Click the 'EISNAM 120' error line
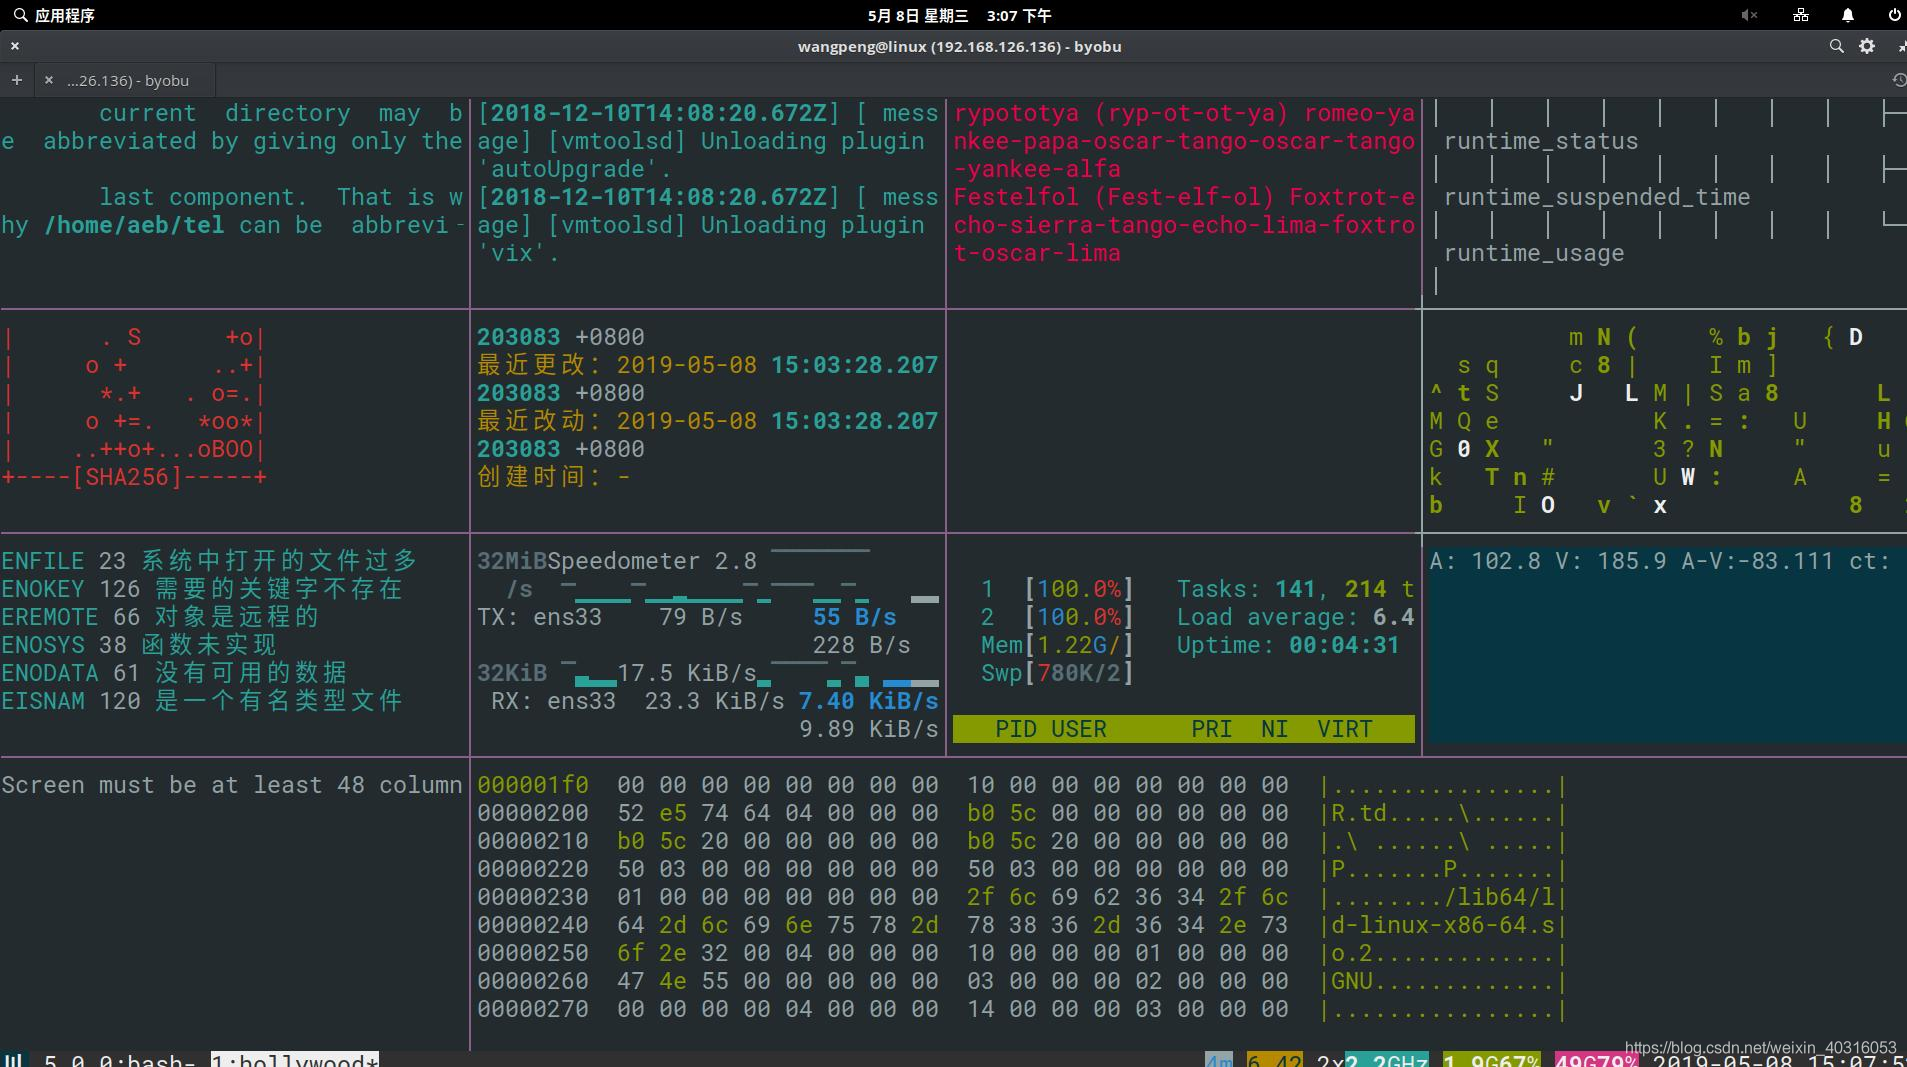The width and height of the screenshot is (1907, 1067). 202,701
